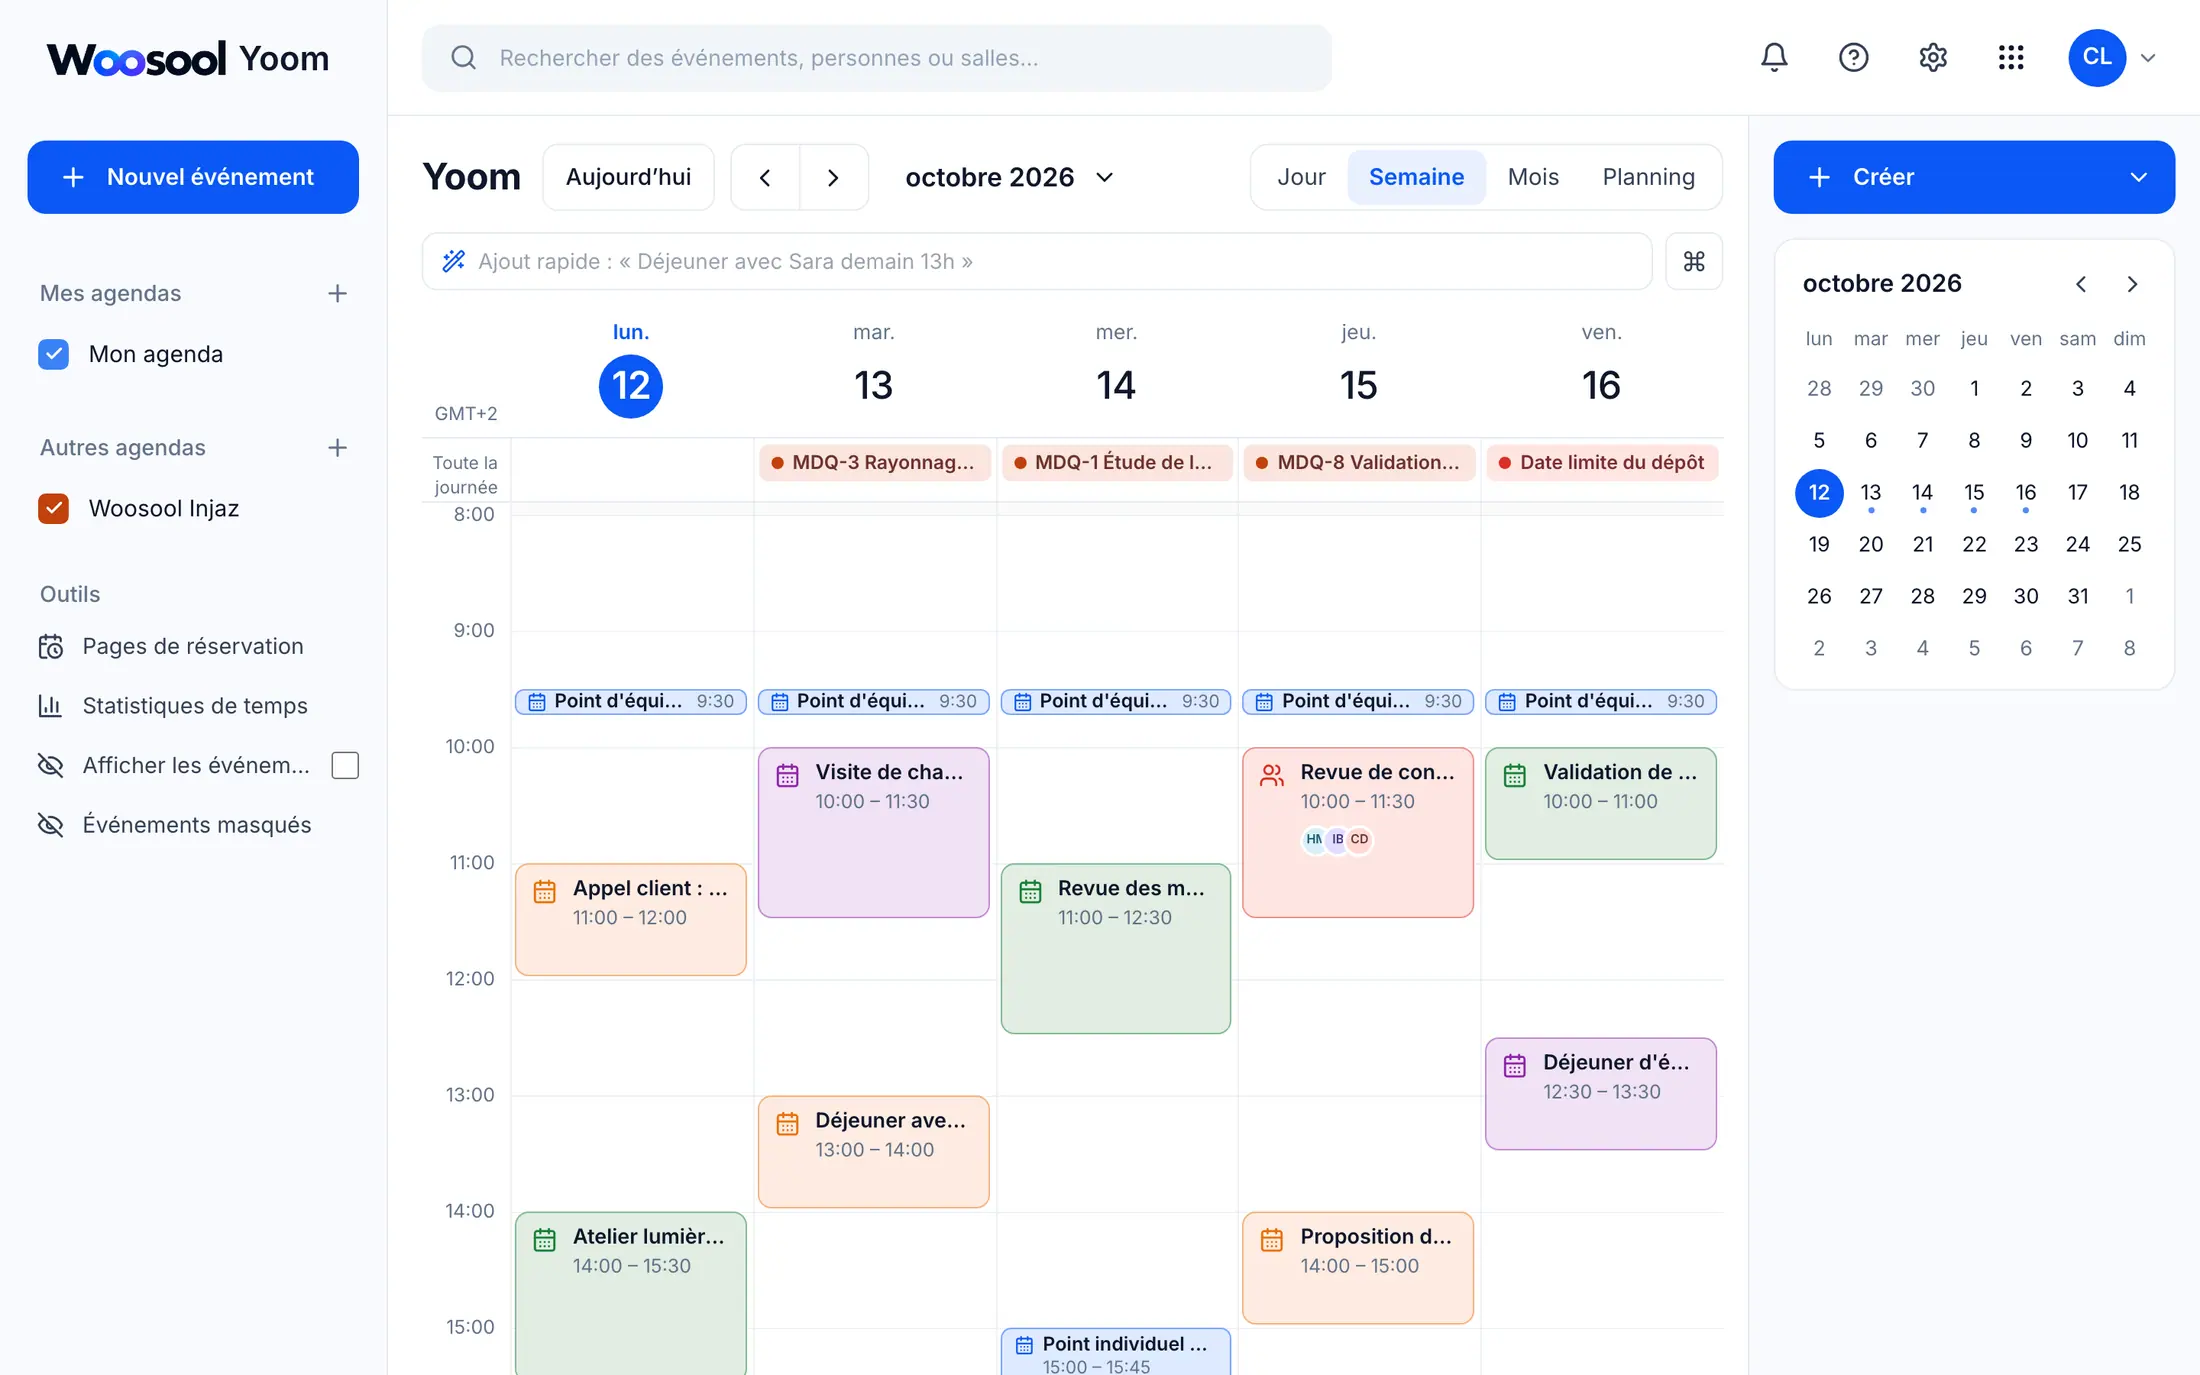Show next month in mini calendar
The image size is (2200, 1375).
(2132, 284)
